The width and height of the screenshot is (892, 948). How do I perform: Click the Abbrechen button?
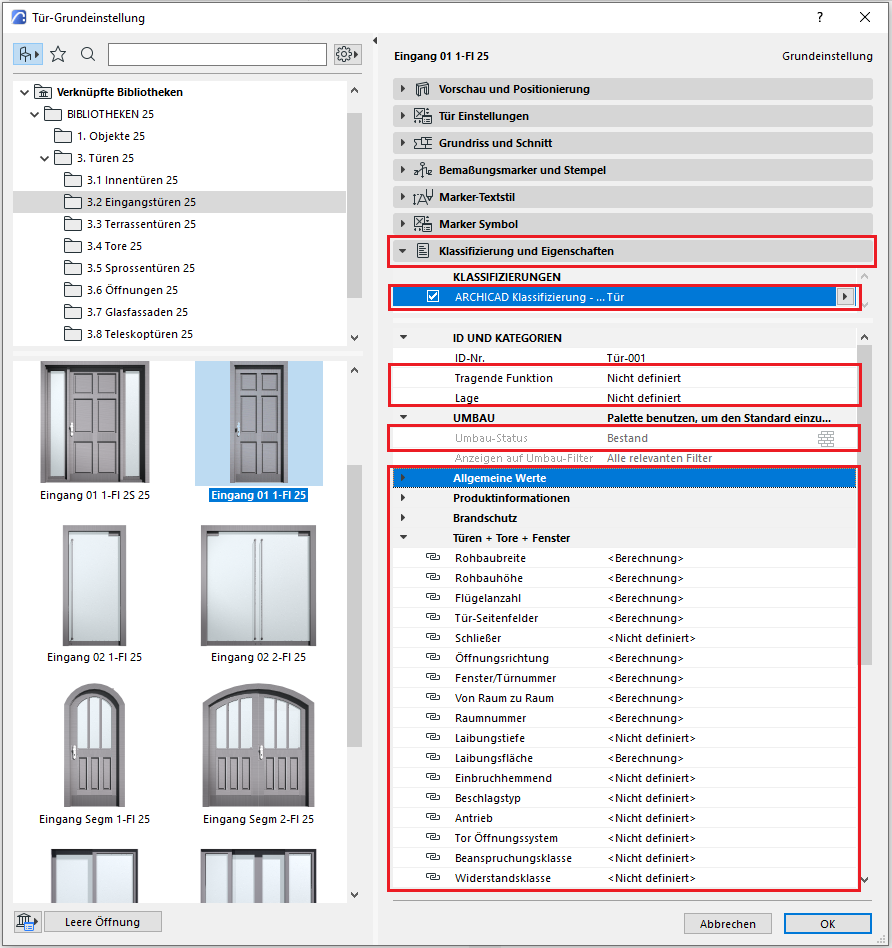click(727, 923)
